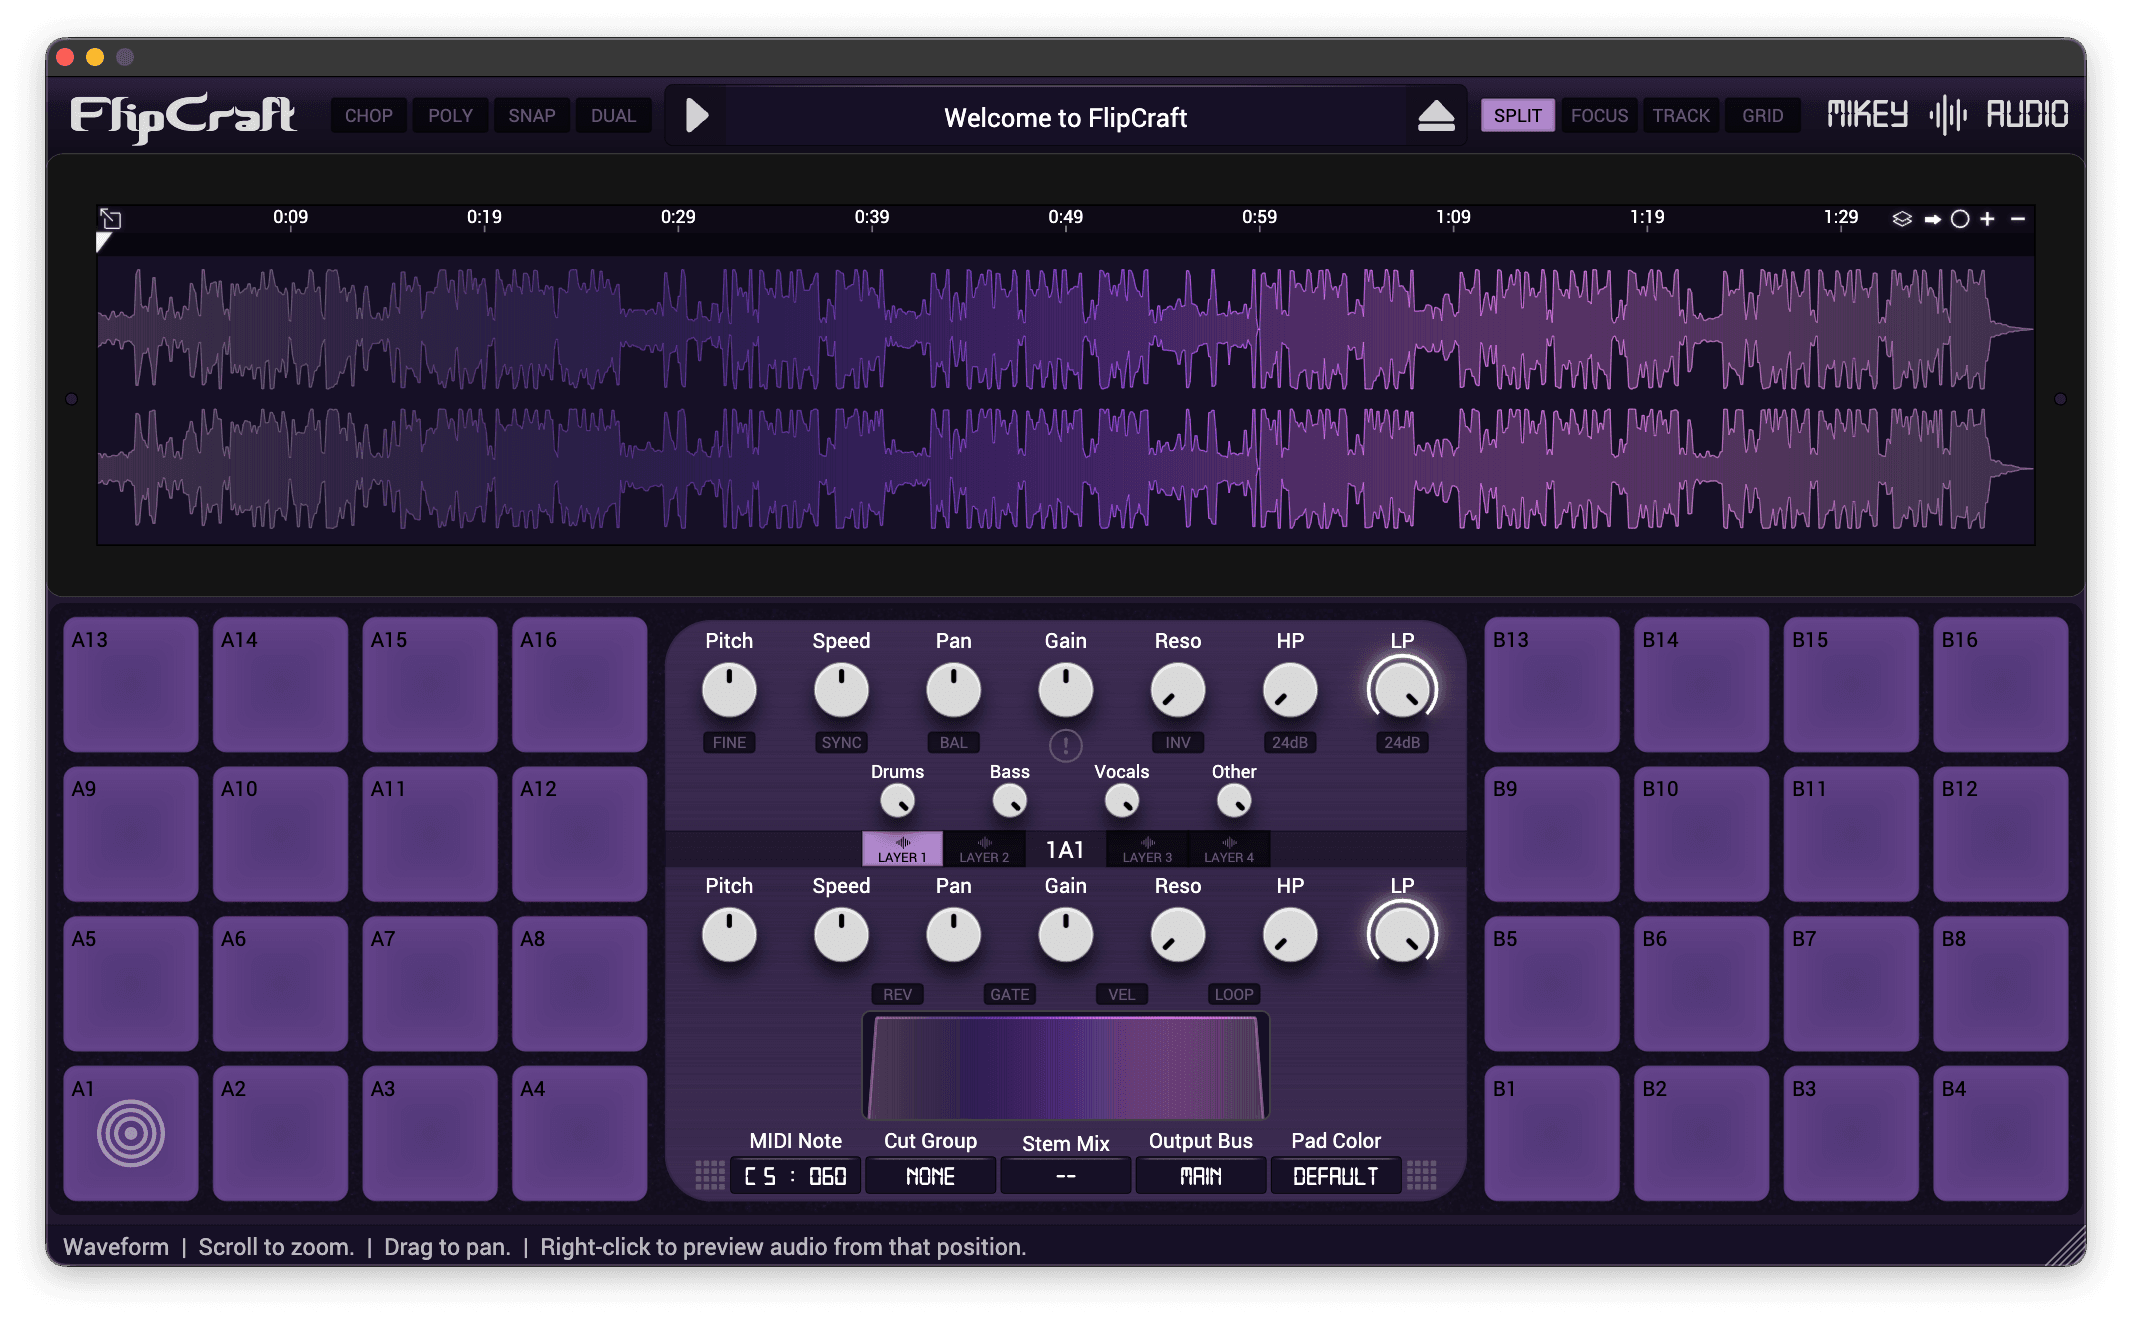Switch to the FOCUS view tab
Image resolution: width=2132 pixels, height=1320 pixels.
pos(1599,116)
